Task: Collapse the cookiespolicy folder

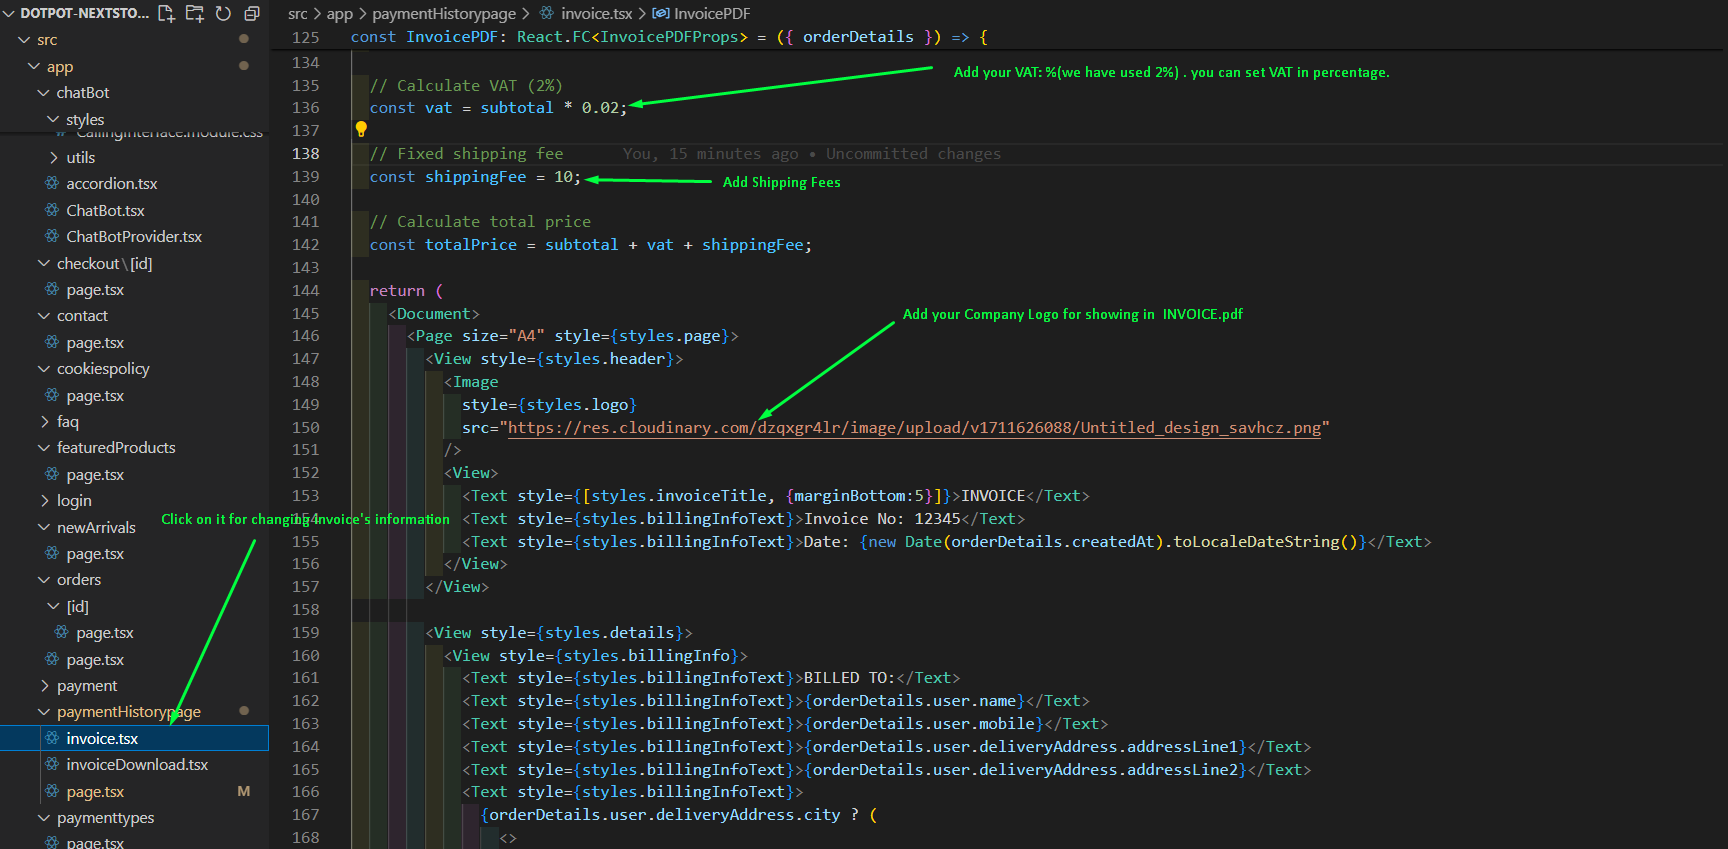Action: pyautogui.click(x=44, y=368)
